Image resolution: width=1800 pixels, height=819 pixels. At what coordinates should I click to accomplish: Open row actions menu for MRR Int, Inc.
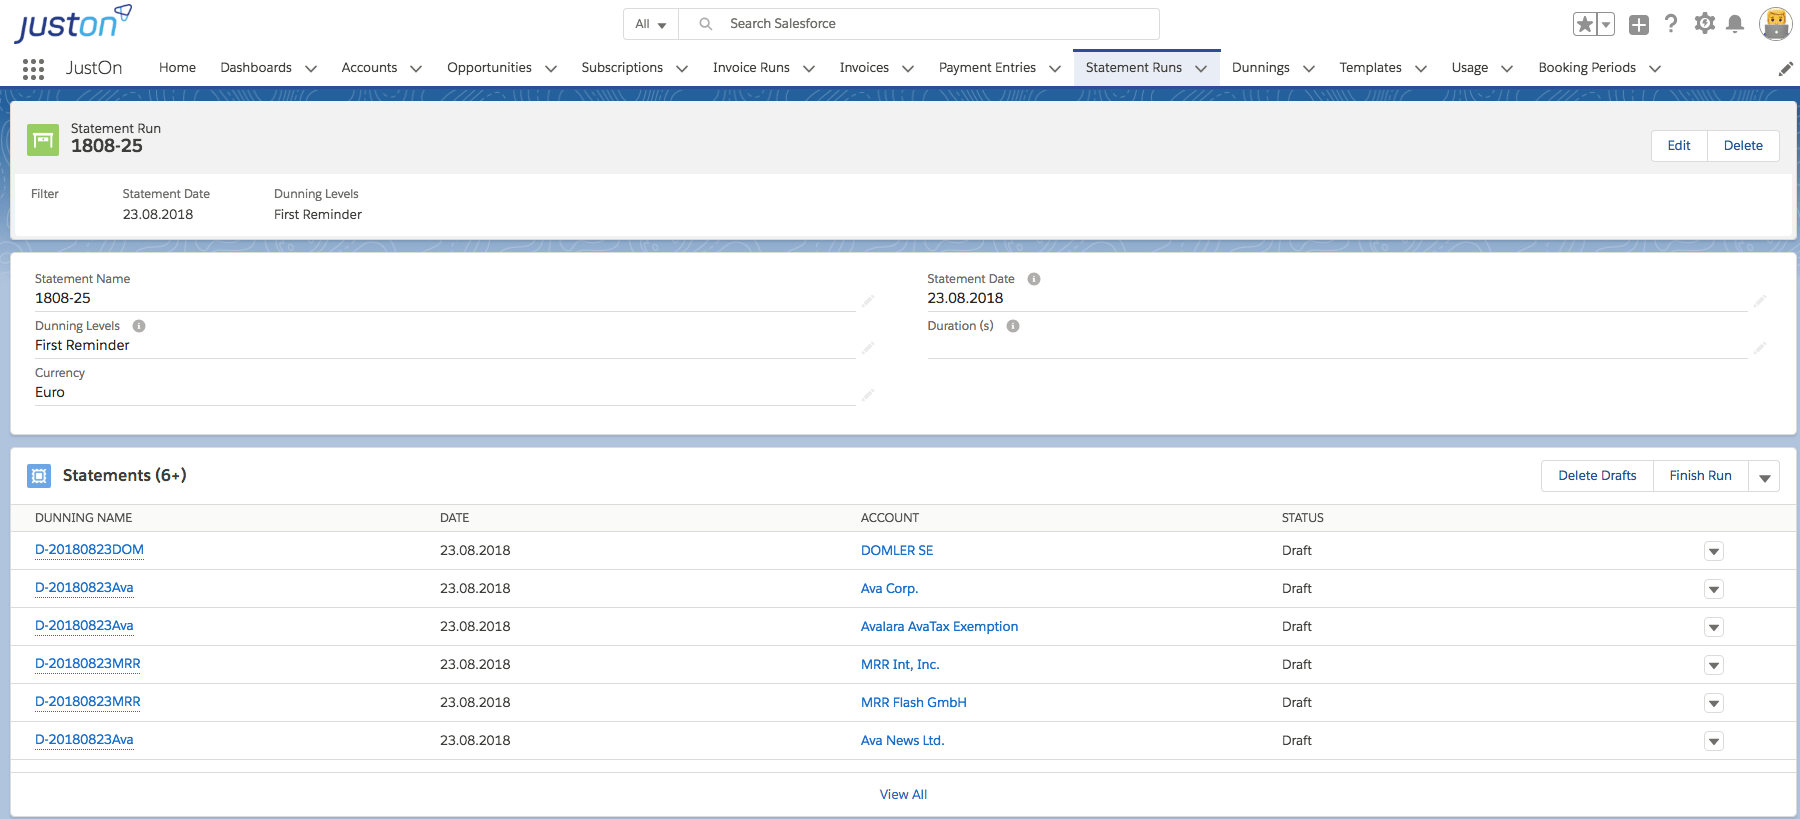[1714, 665]
